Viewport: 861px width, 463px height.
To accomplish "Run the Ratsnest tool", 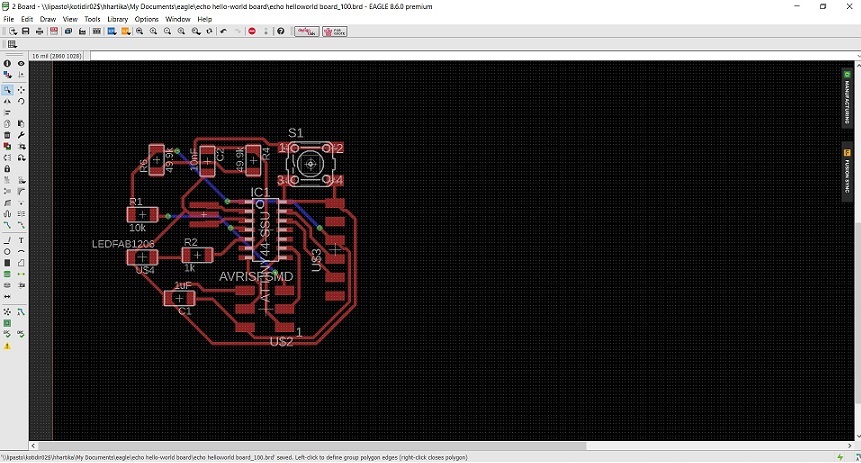I will (7, 312).
